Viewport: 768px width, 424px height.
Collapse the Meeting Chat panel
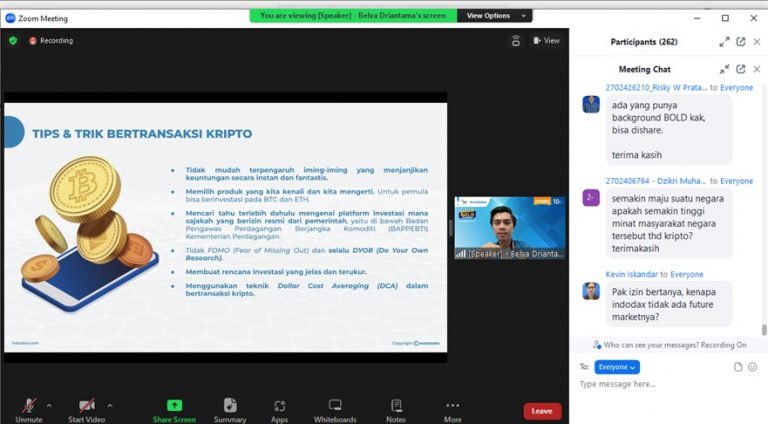click(x=724, y=69)
